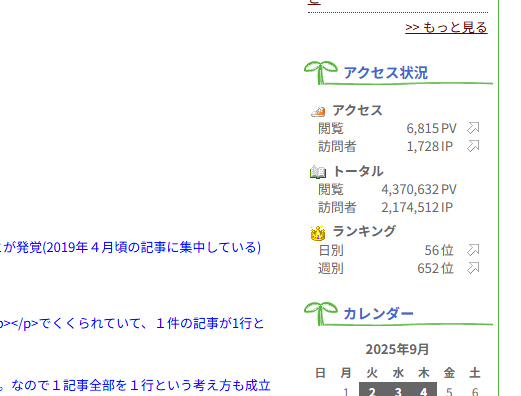Click arrow icon next to 1,728 IP
The height and width of the screenshot is (396, 521).
473,146
